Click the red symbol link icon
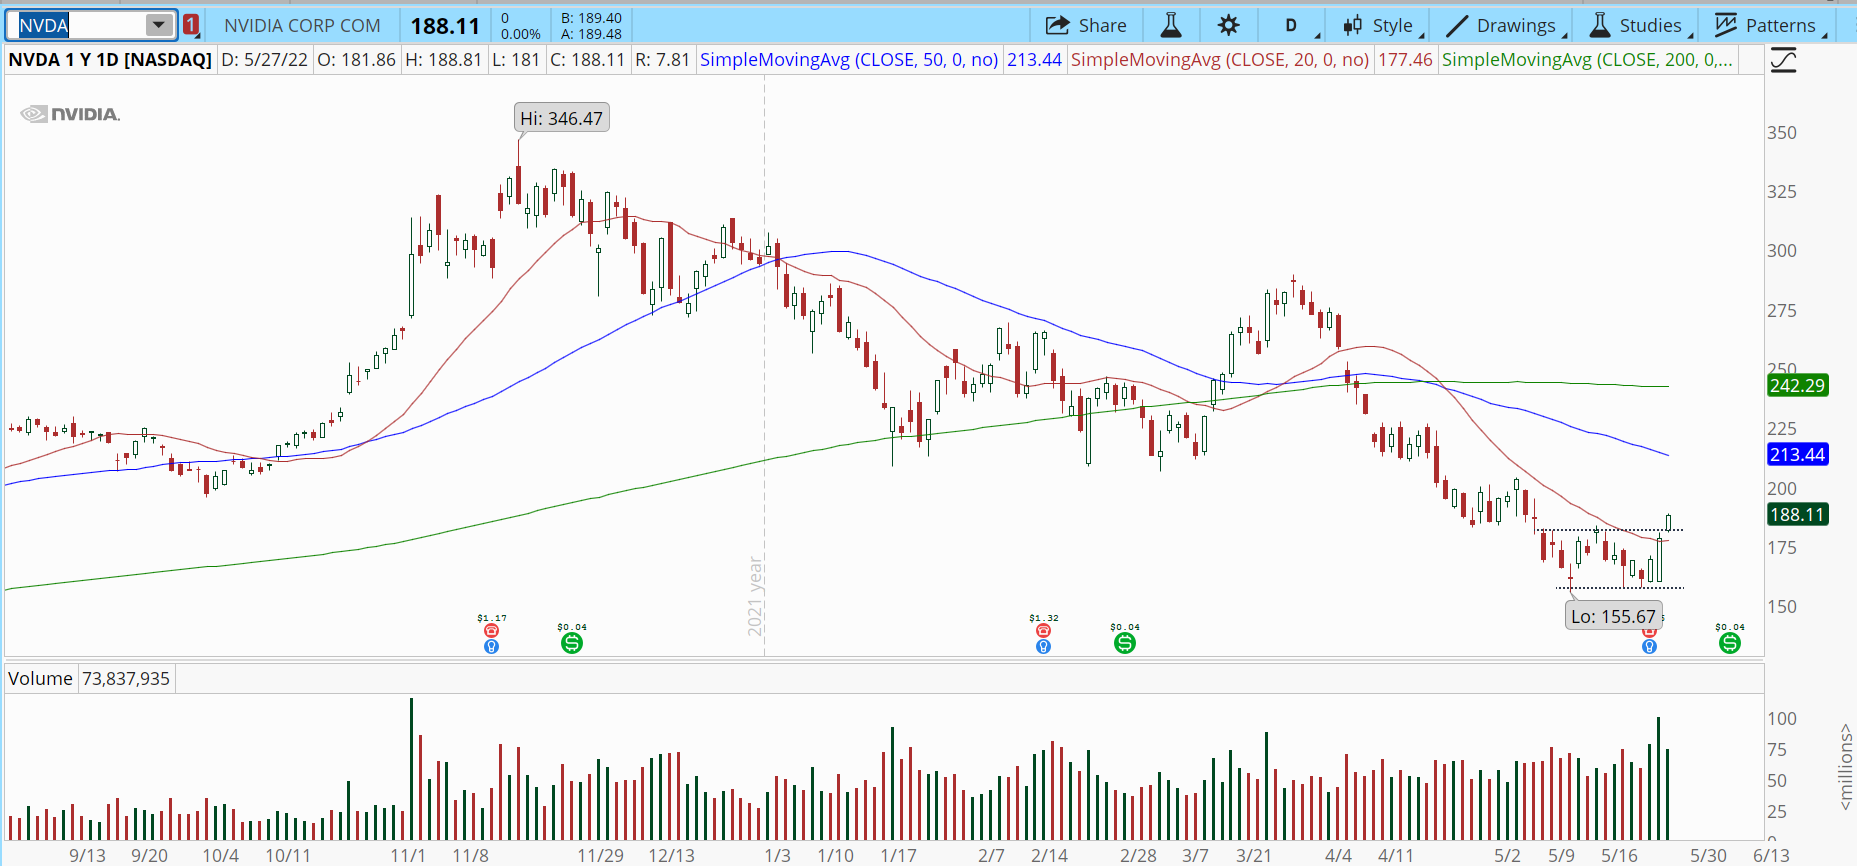The image size is (1857, 866). (x=191, y=26)
